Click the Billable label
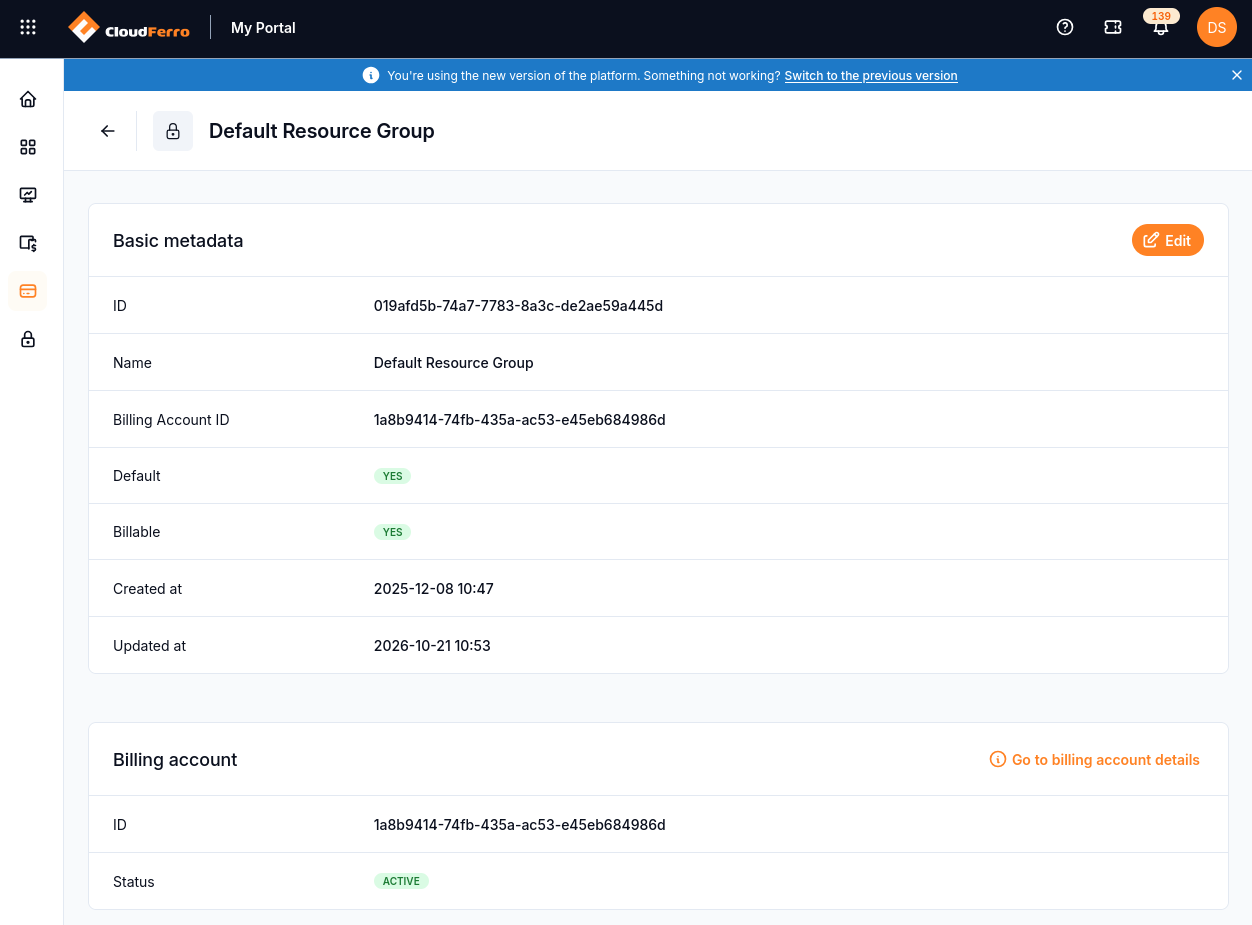The height and width of the screenshot is (925, 1252). coord(137,532)
